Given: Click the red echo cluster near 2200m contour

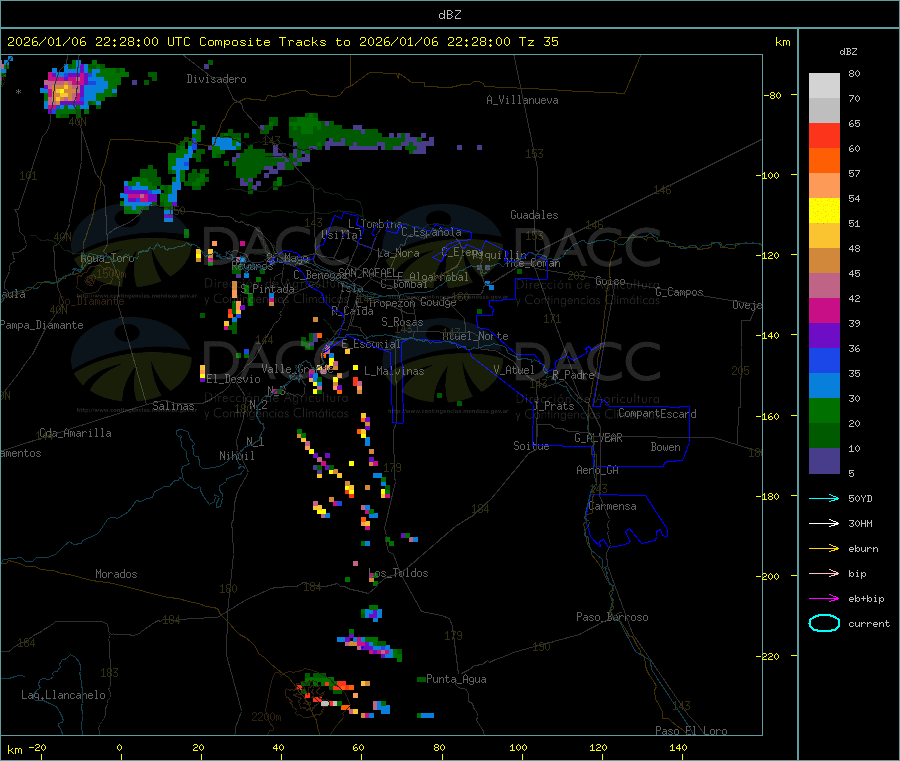Looking at the screenshot, I should point(324,692).
